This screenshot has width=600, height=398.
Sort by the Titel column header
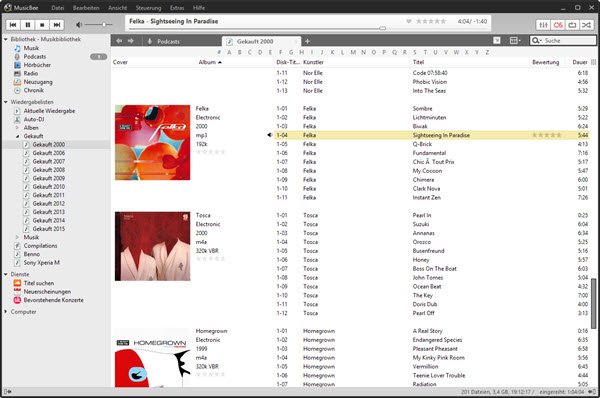coord(418,62)
